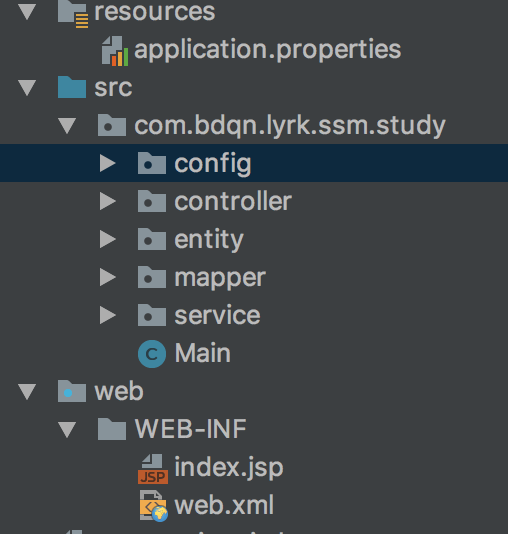Select index.jsp in the tree
Viewport: 508px width, 534px height.
click(229, 468)
